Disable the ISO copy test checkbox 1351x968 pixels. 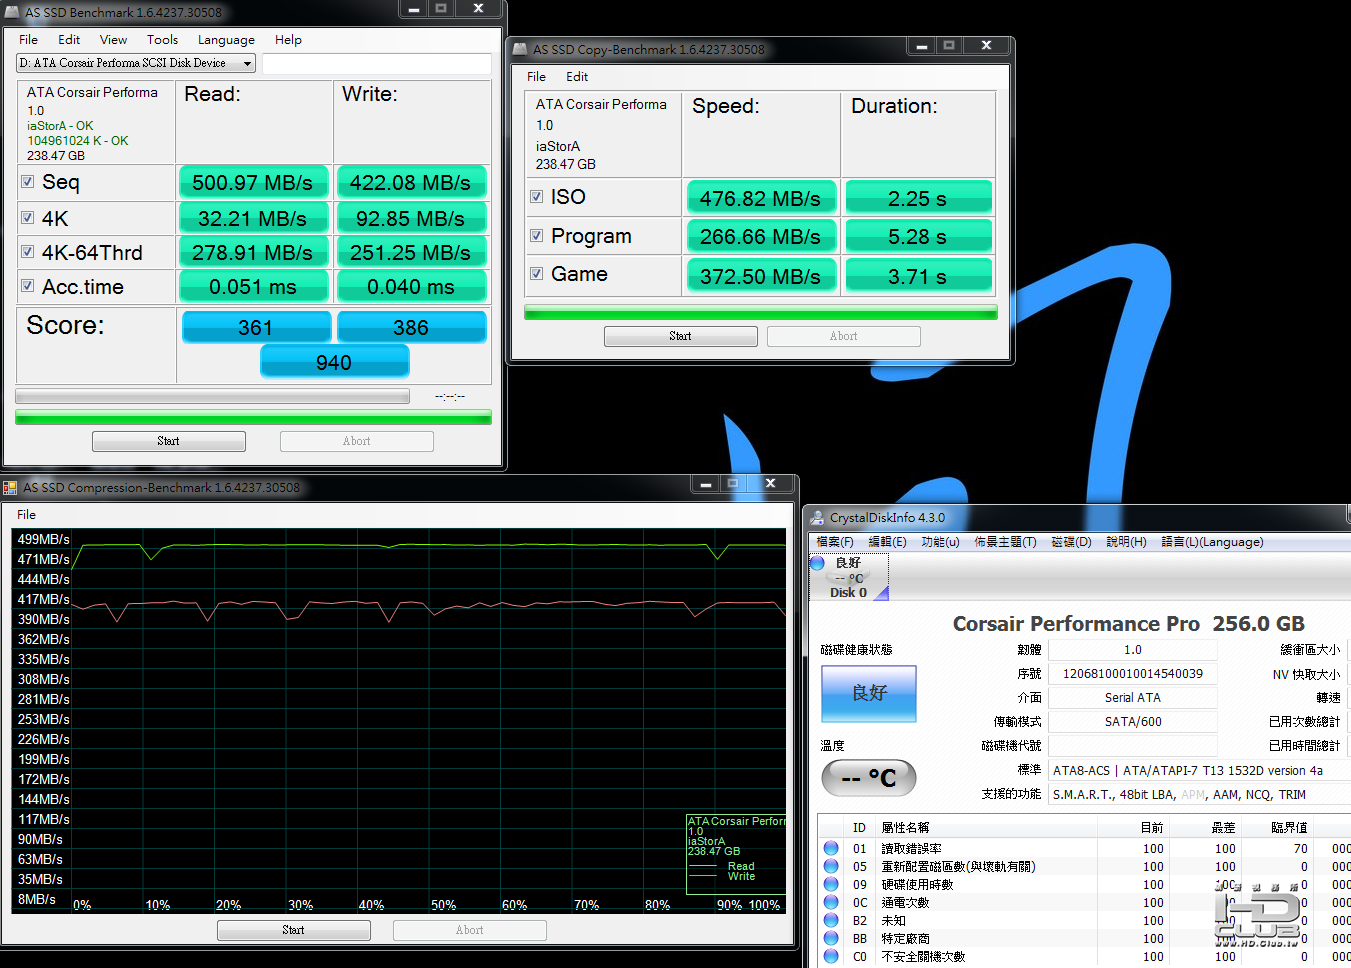tap(537, 197)
